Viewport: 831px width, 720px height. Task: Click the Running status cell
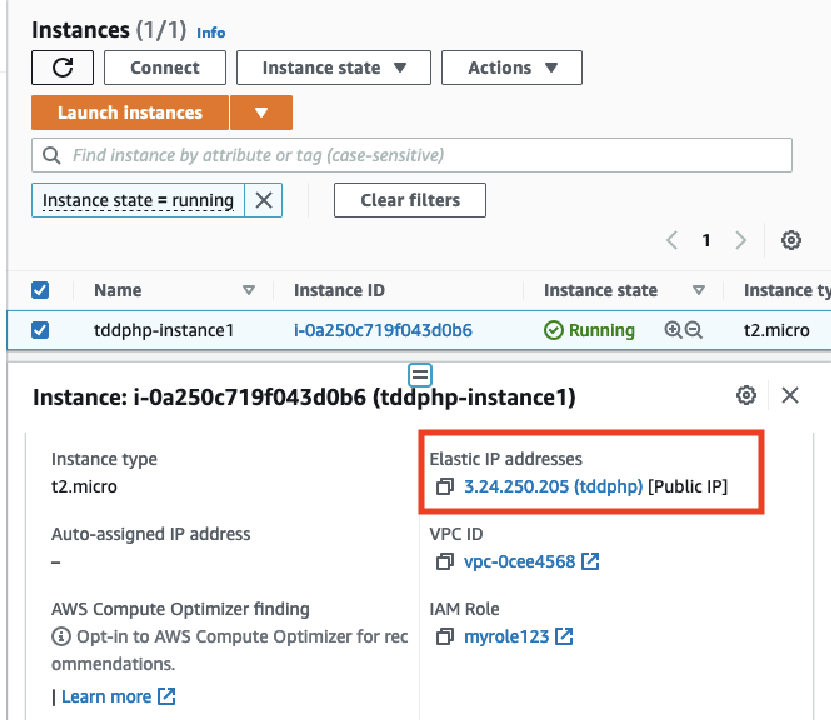click(x=589, y=330)
